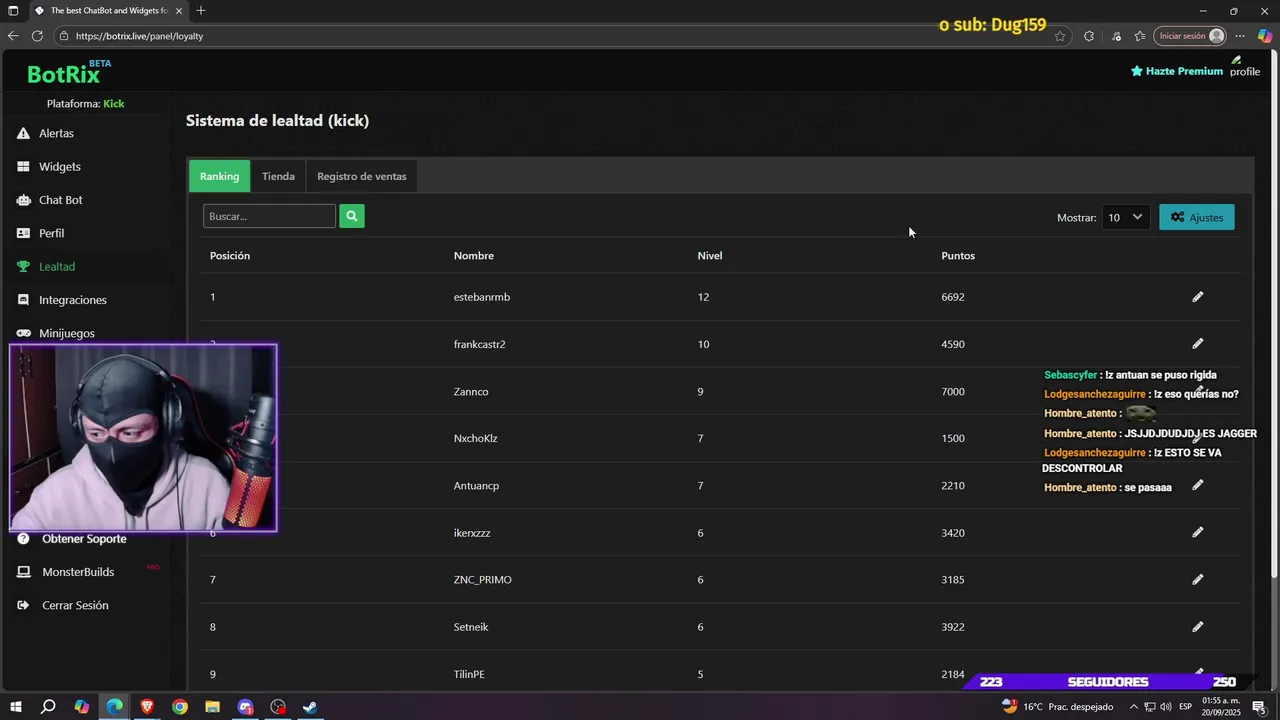This screenshot has width=1280, height=720.
Task: Click the green search magnifier button
Action: click(352, 216)
